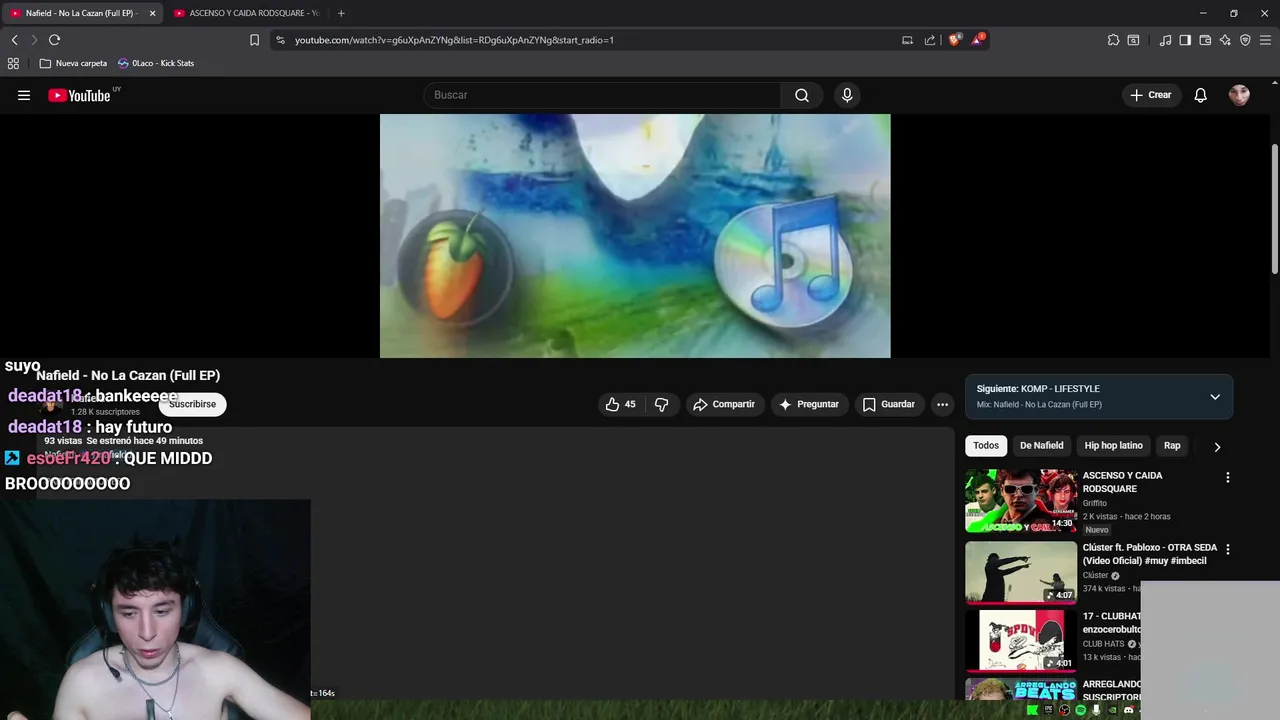Click the Compartir share button
1280x720 pixels.
point(723,404)
